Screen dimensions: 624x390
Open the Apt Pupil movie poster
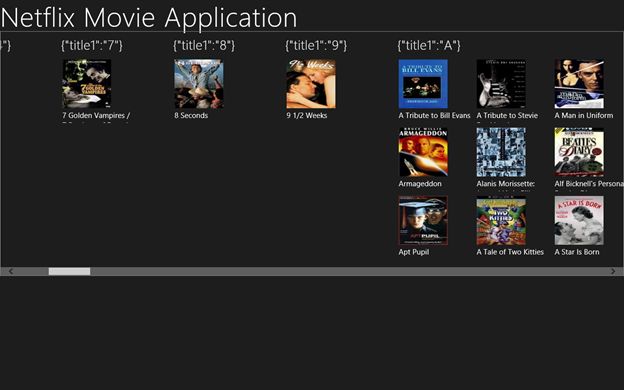423,220
